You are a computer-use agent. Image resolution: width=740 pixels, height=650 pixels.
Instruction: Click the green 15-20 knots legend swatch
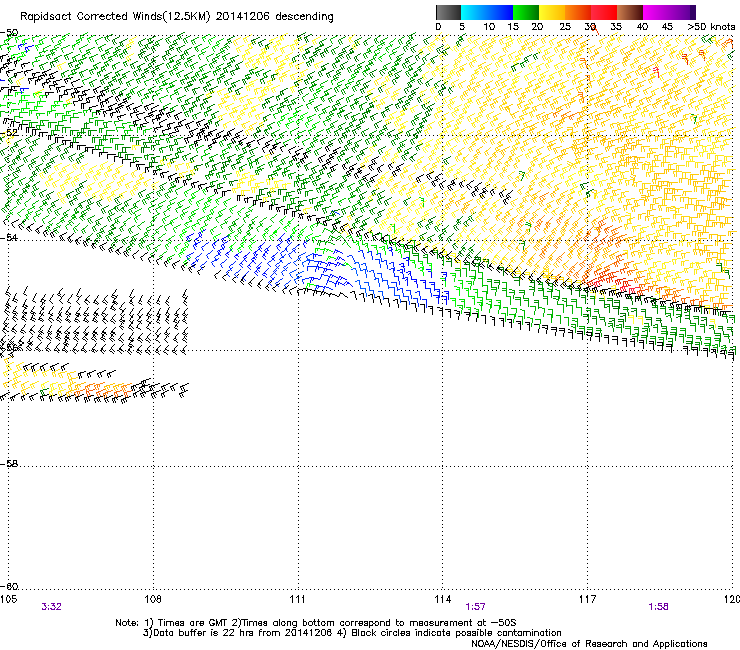pos(526,12)
